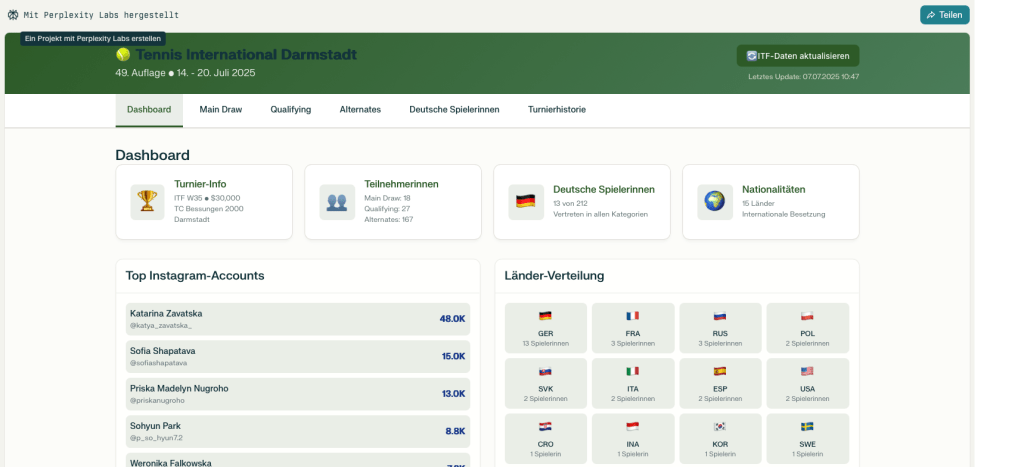Click the trophy icon in Turnier-Info card
Viewport: 1024px width, 467px height.
(147, 201)
